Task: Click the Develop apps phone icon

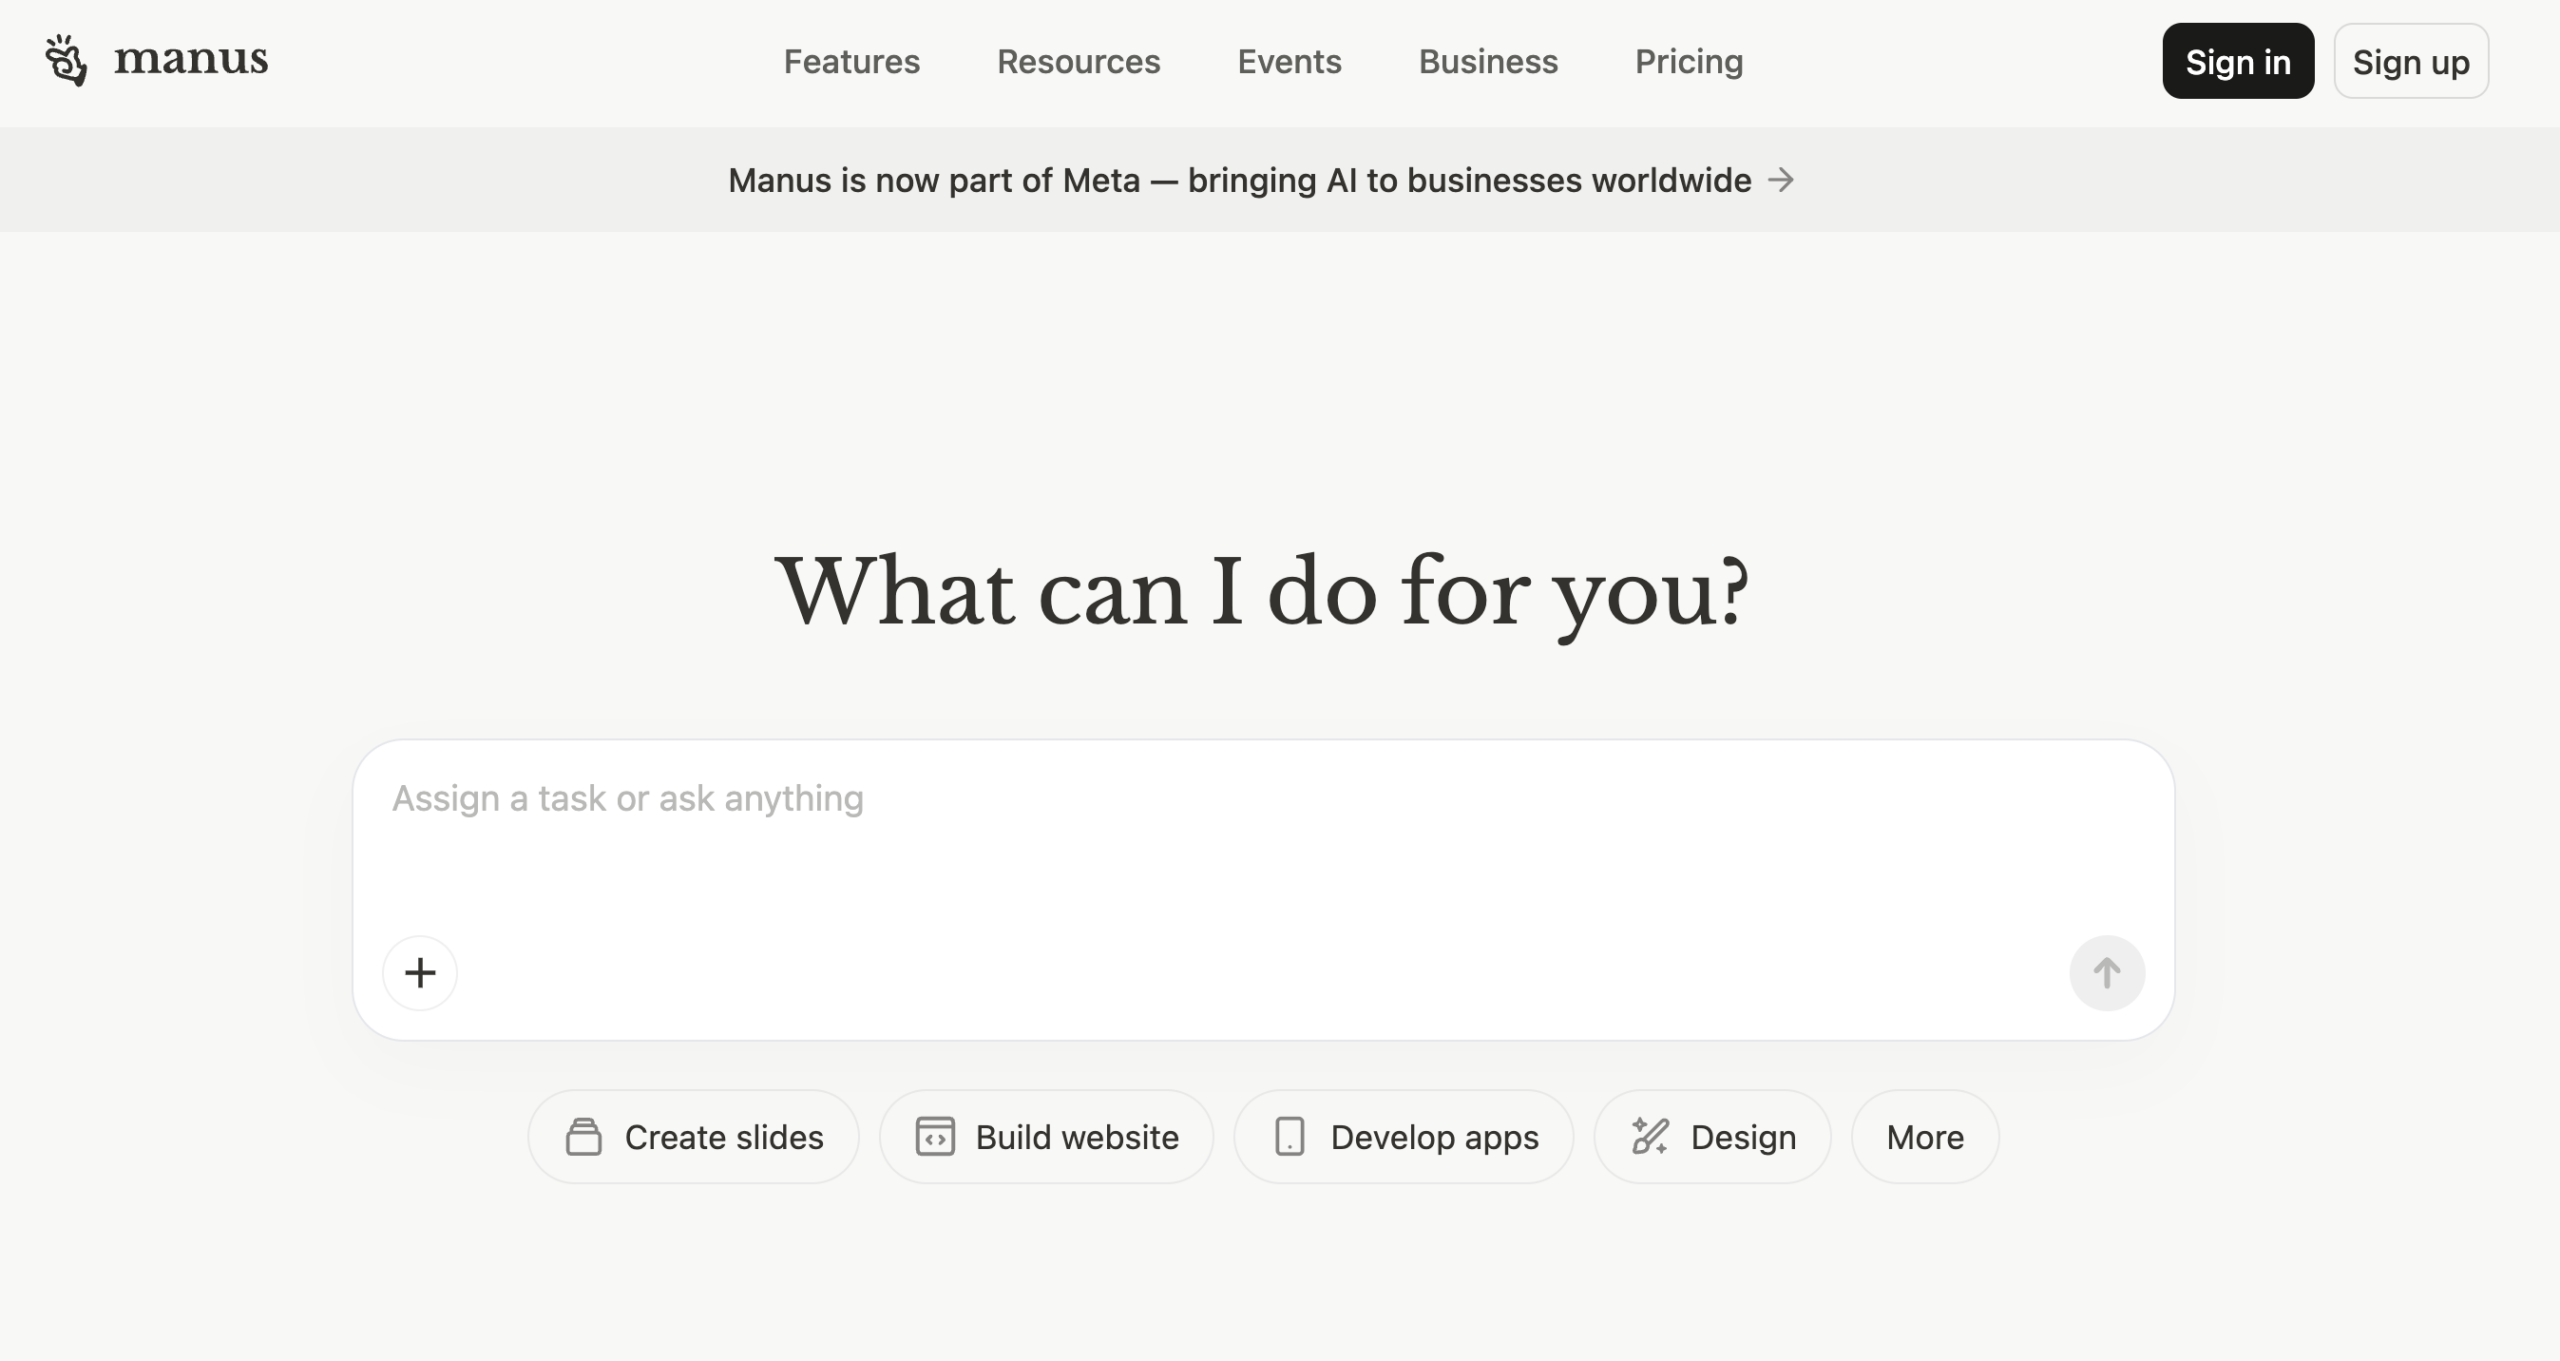Action: tap(1290, 1137)
